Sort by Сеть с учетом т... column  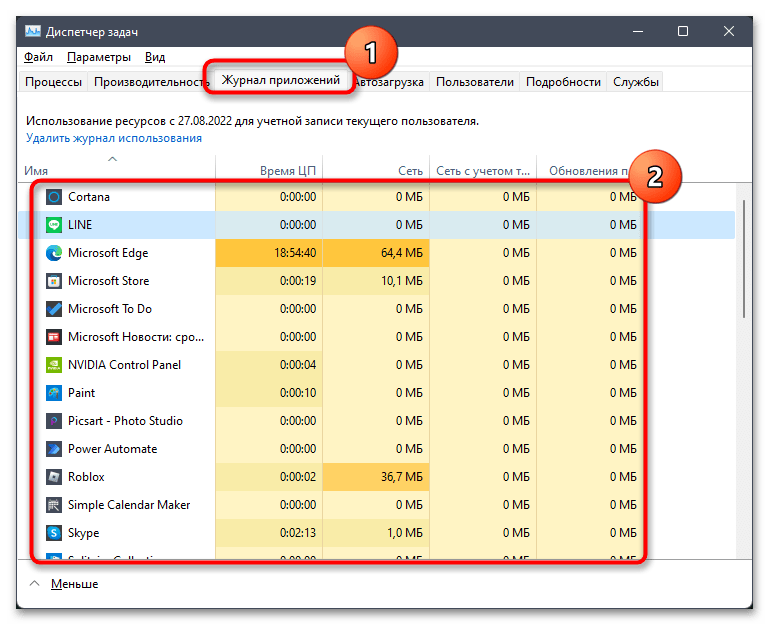click(x=483, y=170)
